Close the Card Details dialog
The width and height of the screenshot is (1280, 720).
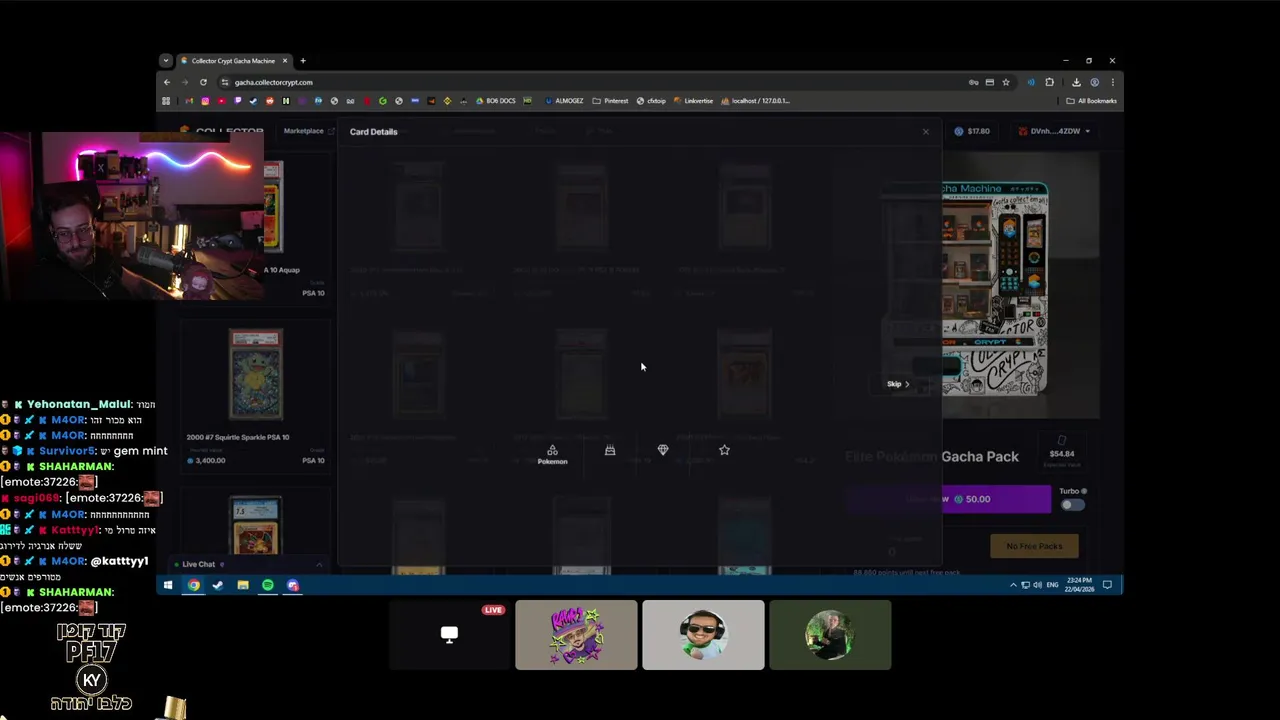925,132
